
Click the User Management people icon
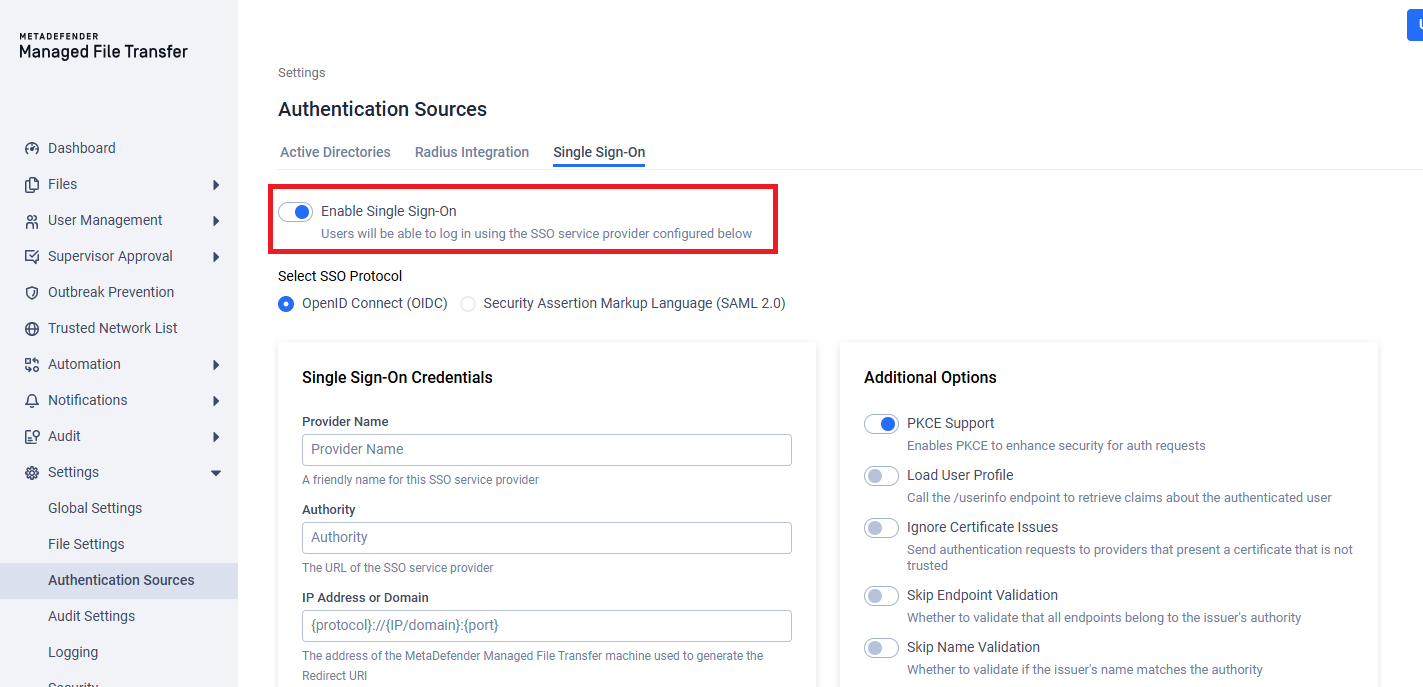tap(31, 220)
